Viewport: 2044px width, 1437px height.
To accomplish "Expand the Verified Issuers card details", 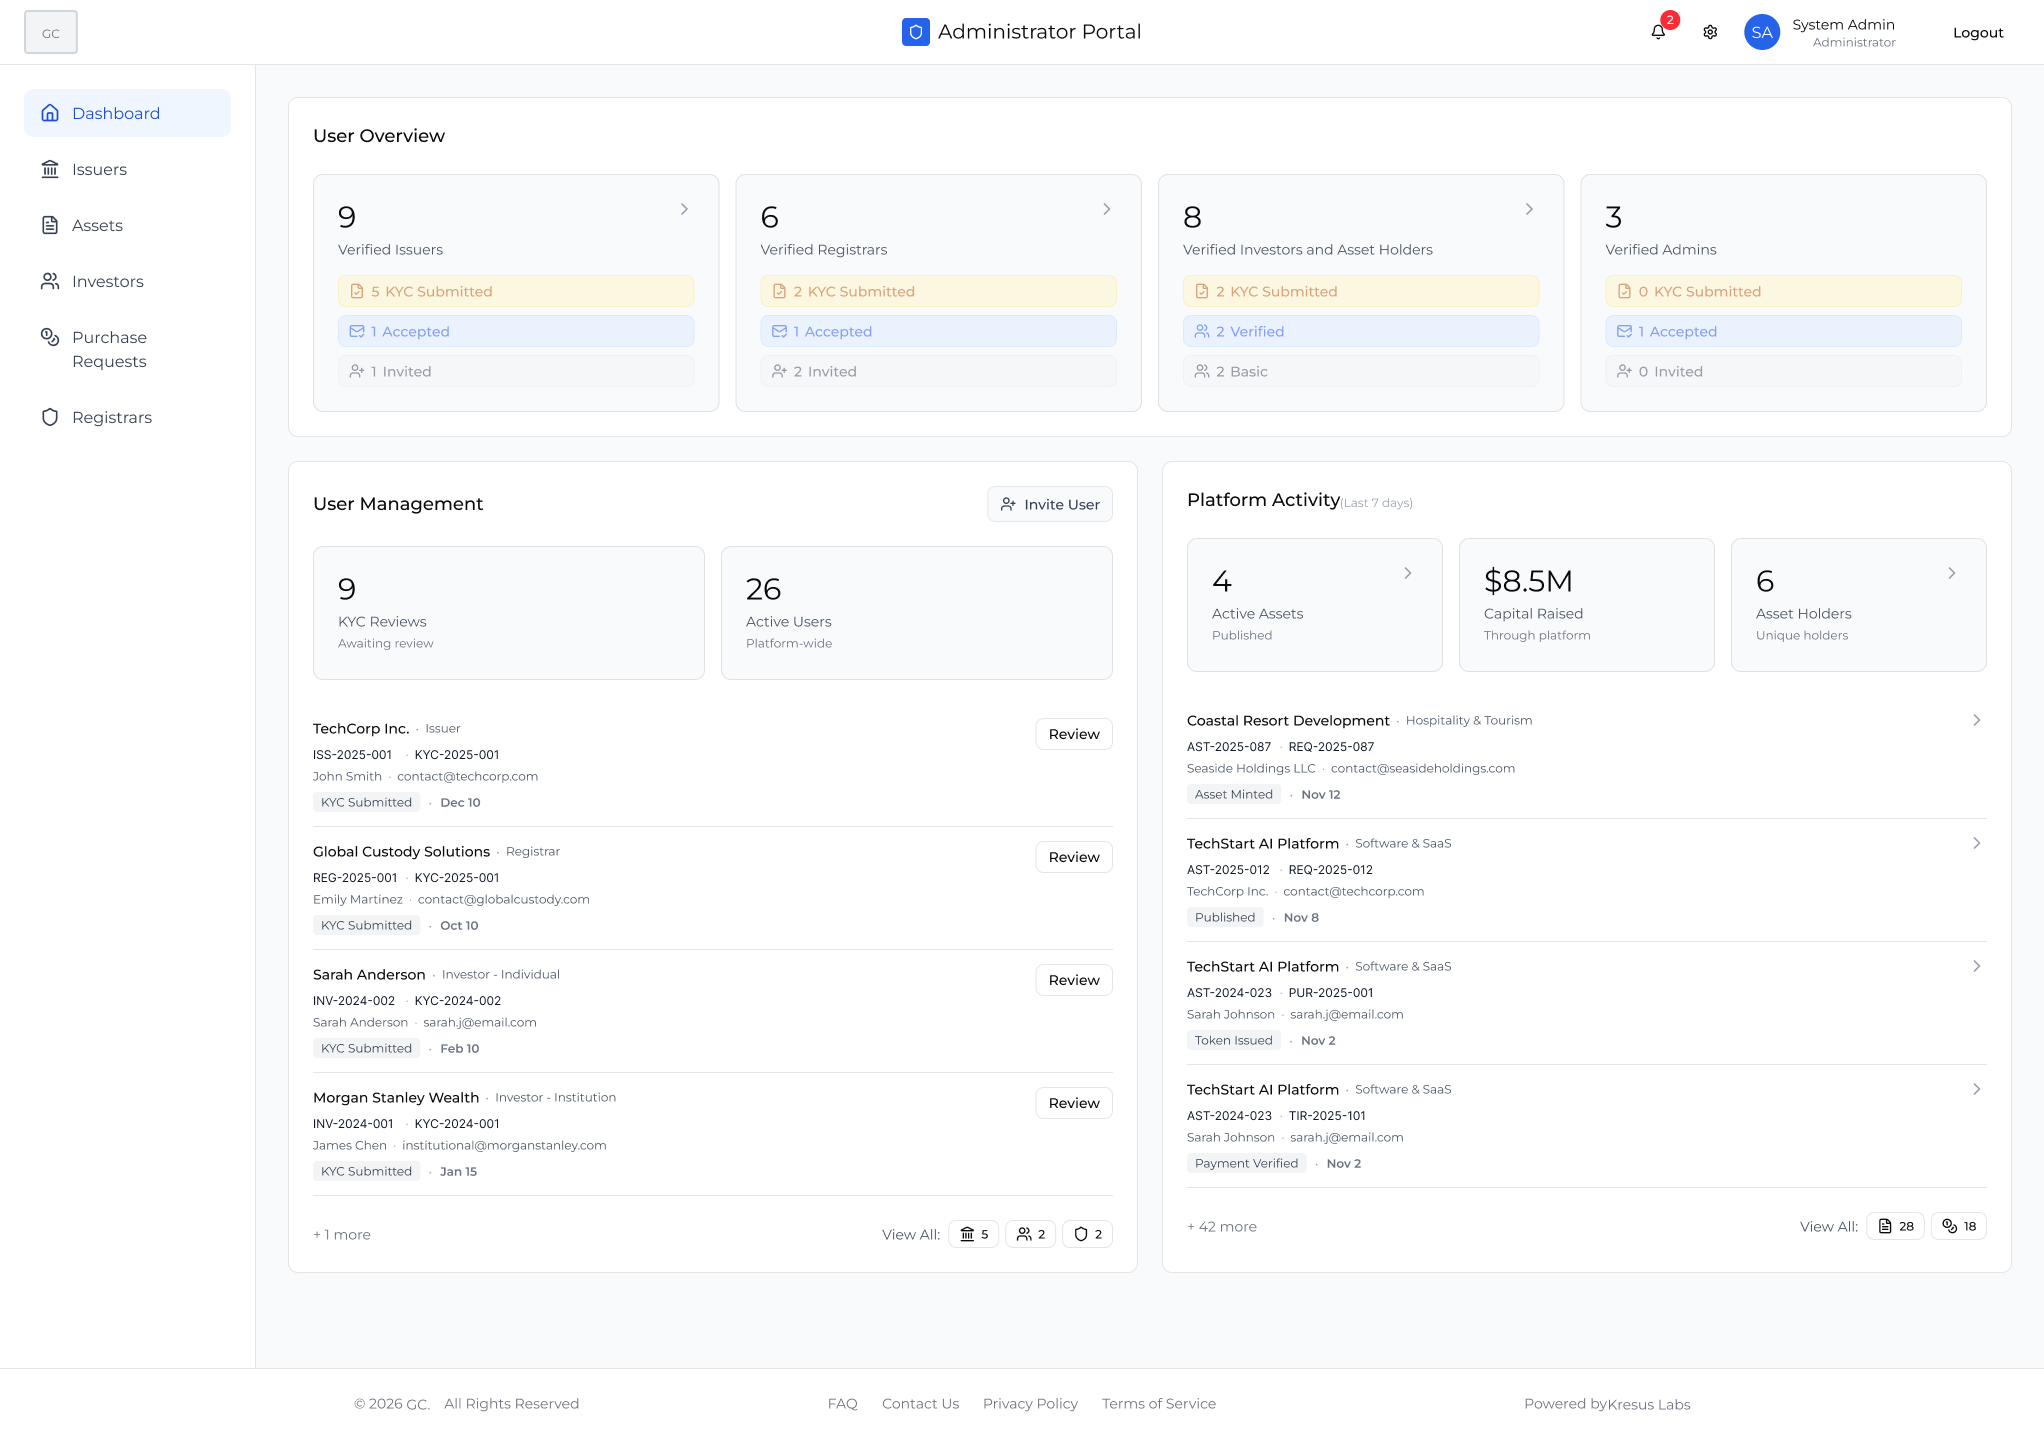I will (684, 209).
